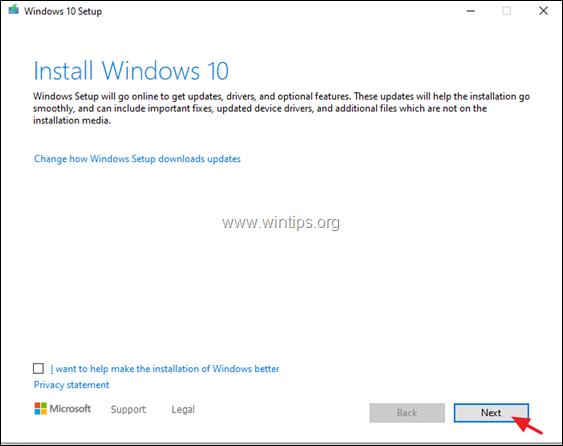Image resolution: width=563 pixels, height=446 pixels.
Task: Minimize the Windows 10 Setup window
Action: tap(470, 11)
